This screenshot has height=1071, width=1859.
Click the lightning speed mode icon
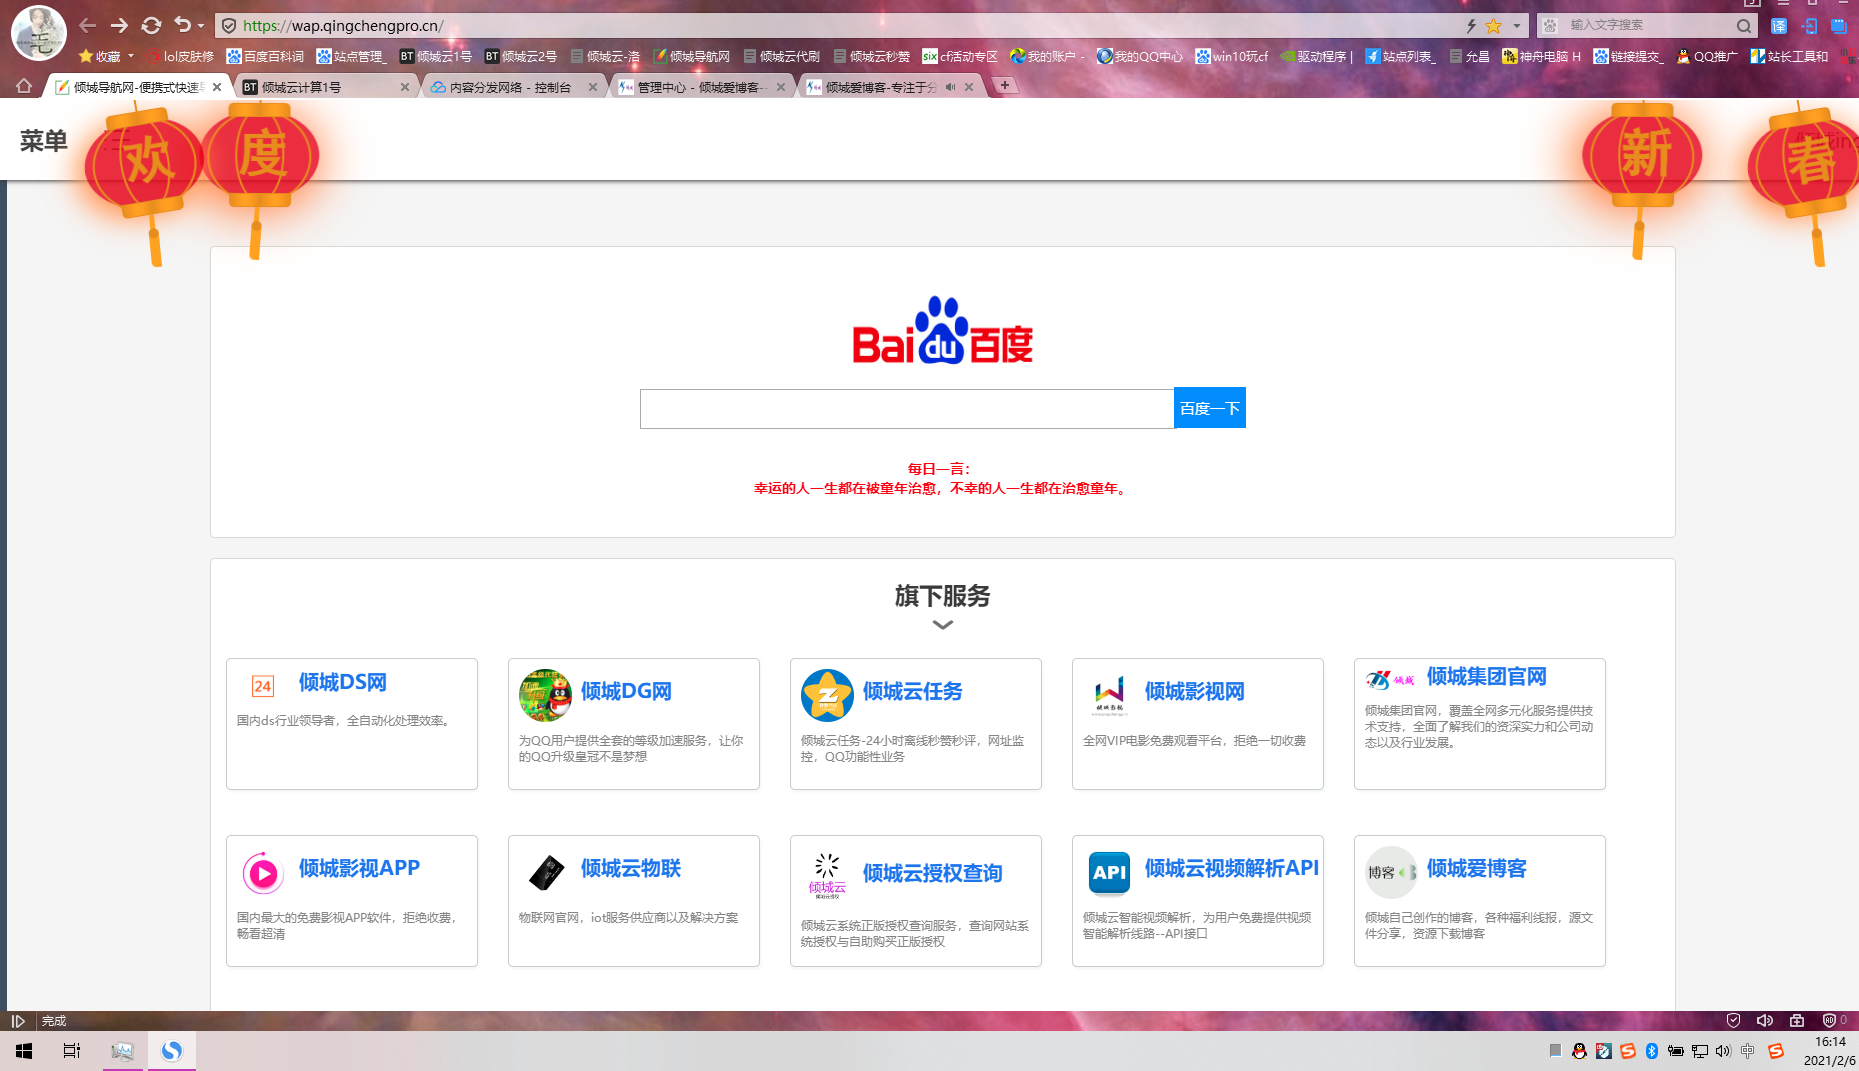tap(1471, 26)
